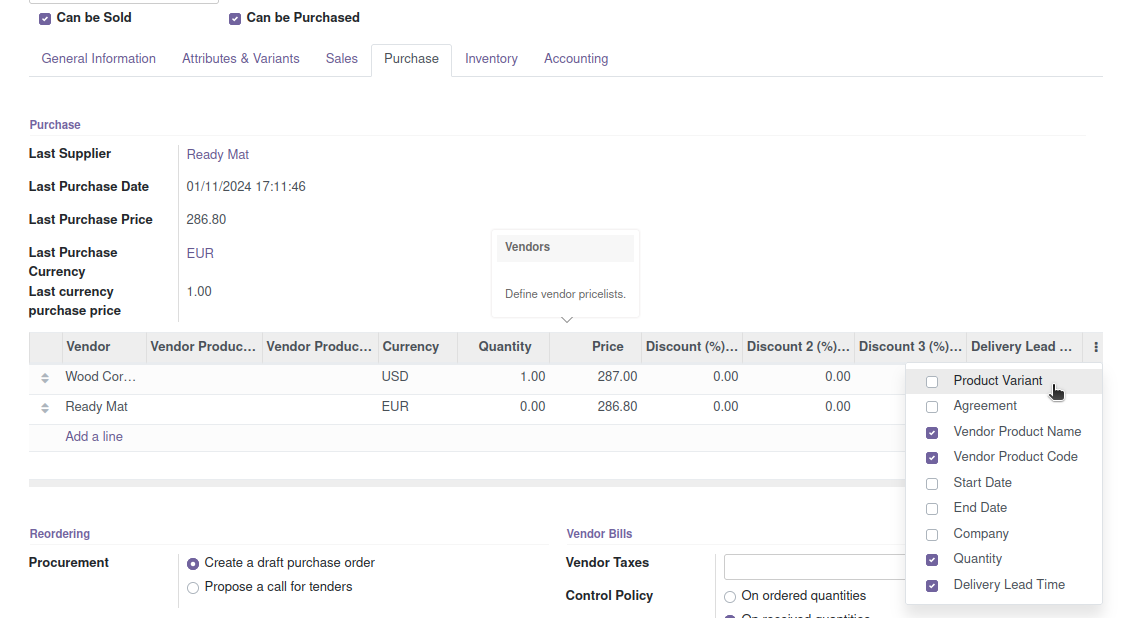This screenshot has width=1123, height=618.
Task: Choose On ordered quantities control policy
Action: point(730,597)
